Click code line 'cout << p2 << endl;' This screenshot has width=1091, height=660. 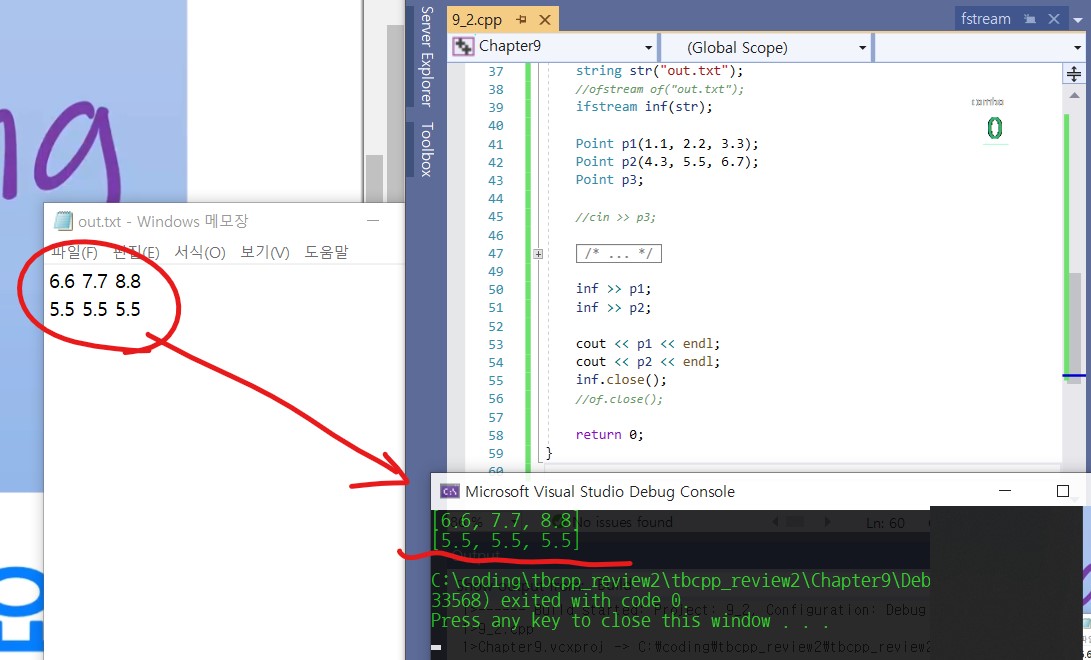click(648, 362)
